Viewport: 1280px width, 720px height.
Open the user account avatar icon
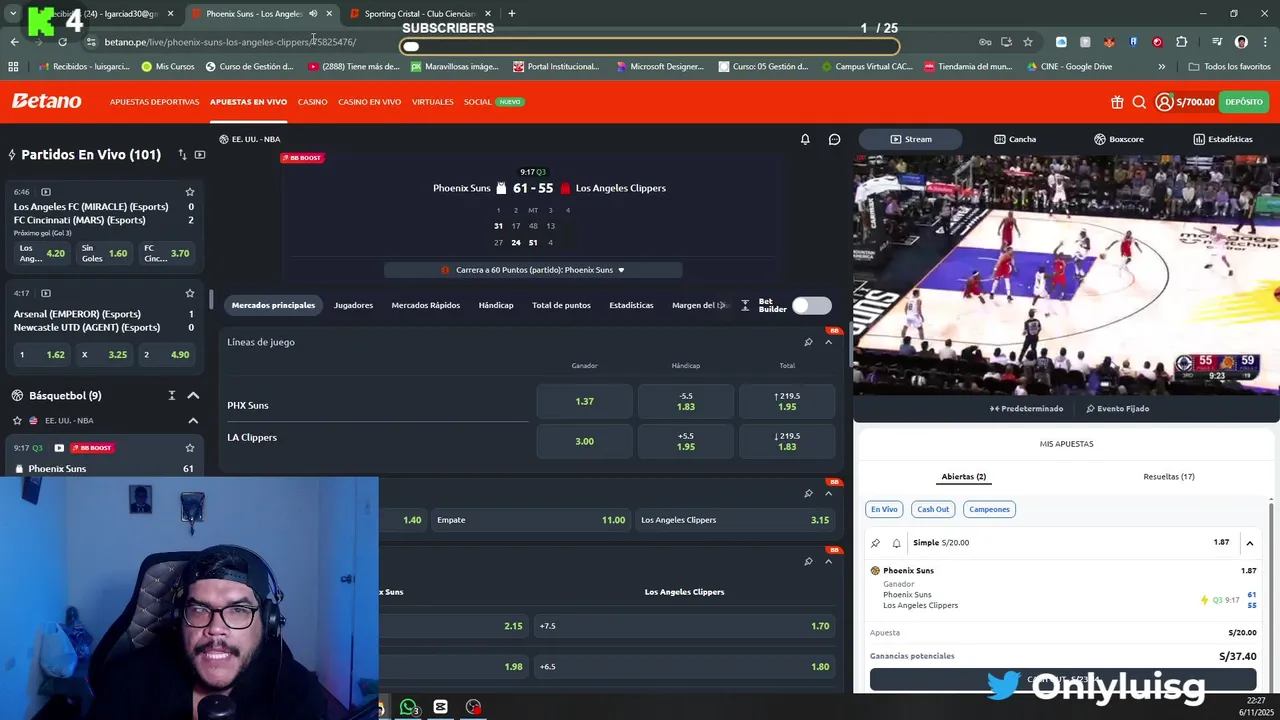click(1164, 102)
